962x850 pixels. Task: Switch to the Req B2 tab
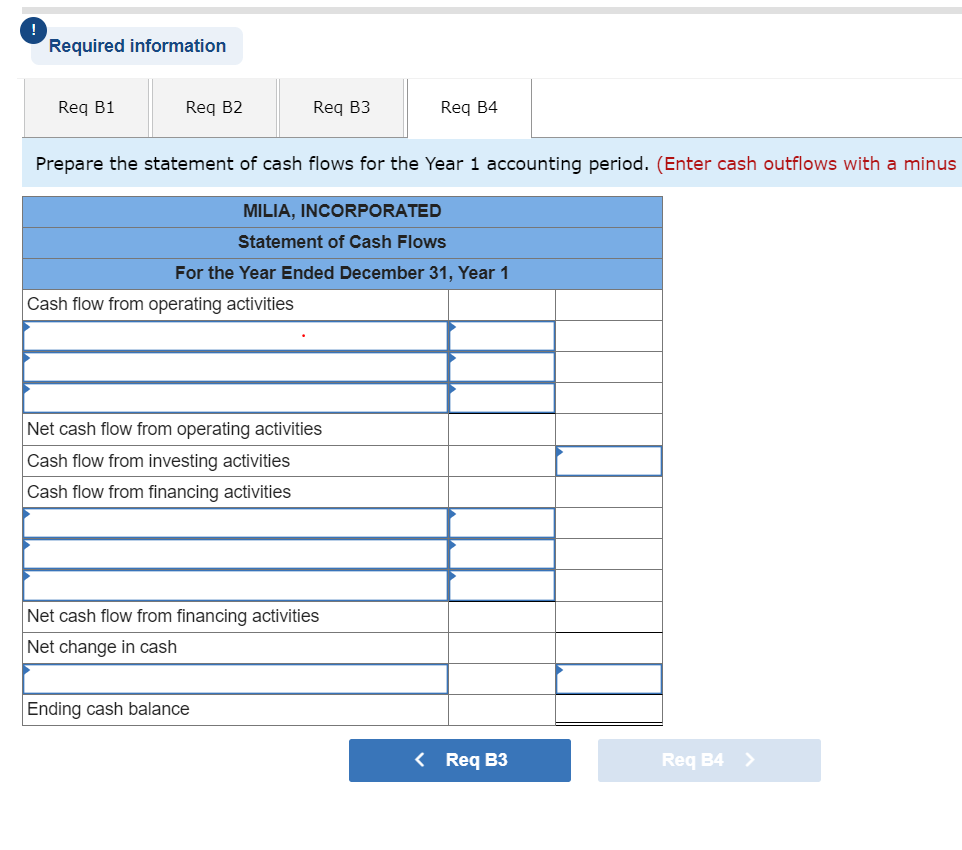tap(214, 108)
